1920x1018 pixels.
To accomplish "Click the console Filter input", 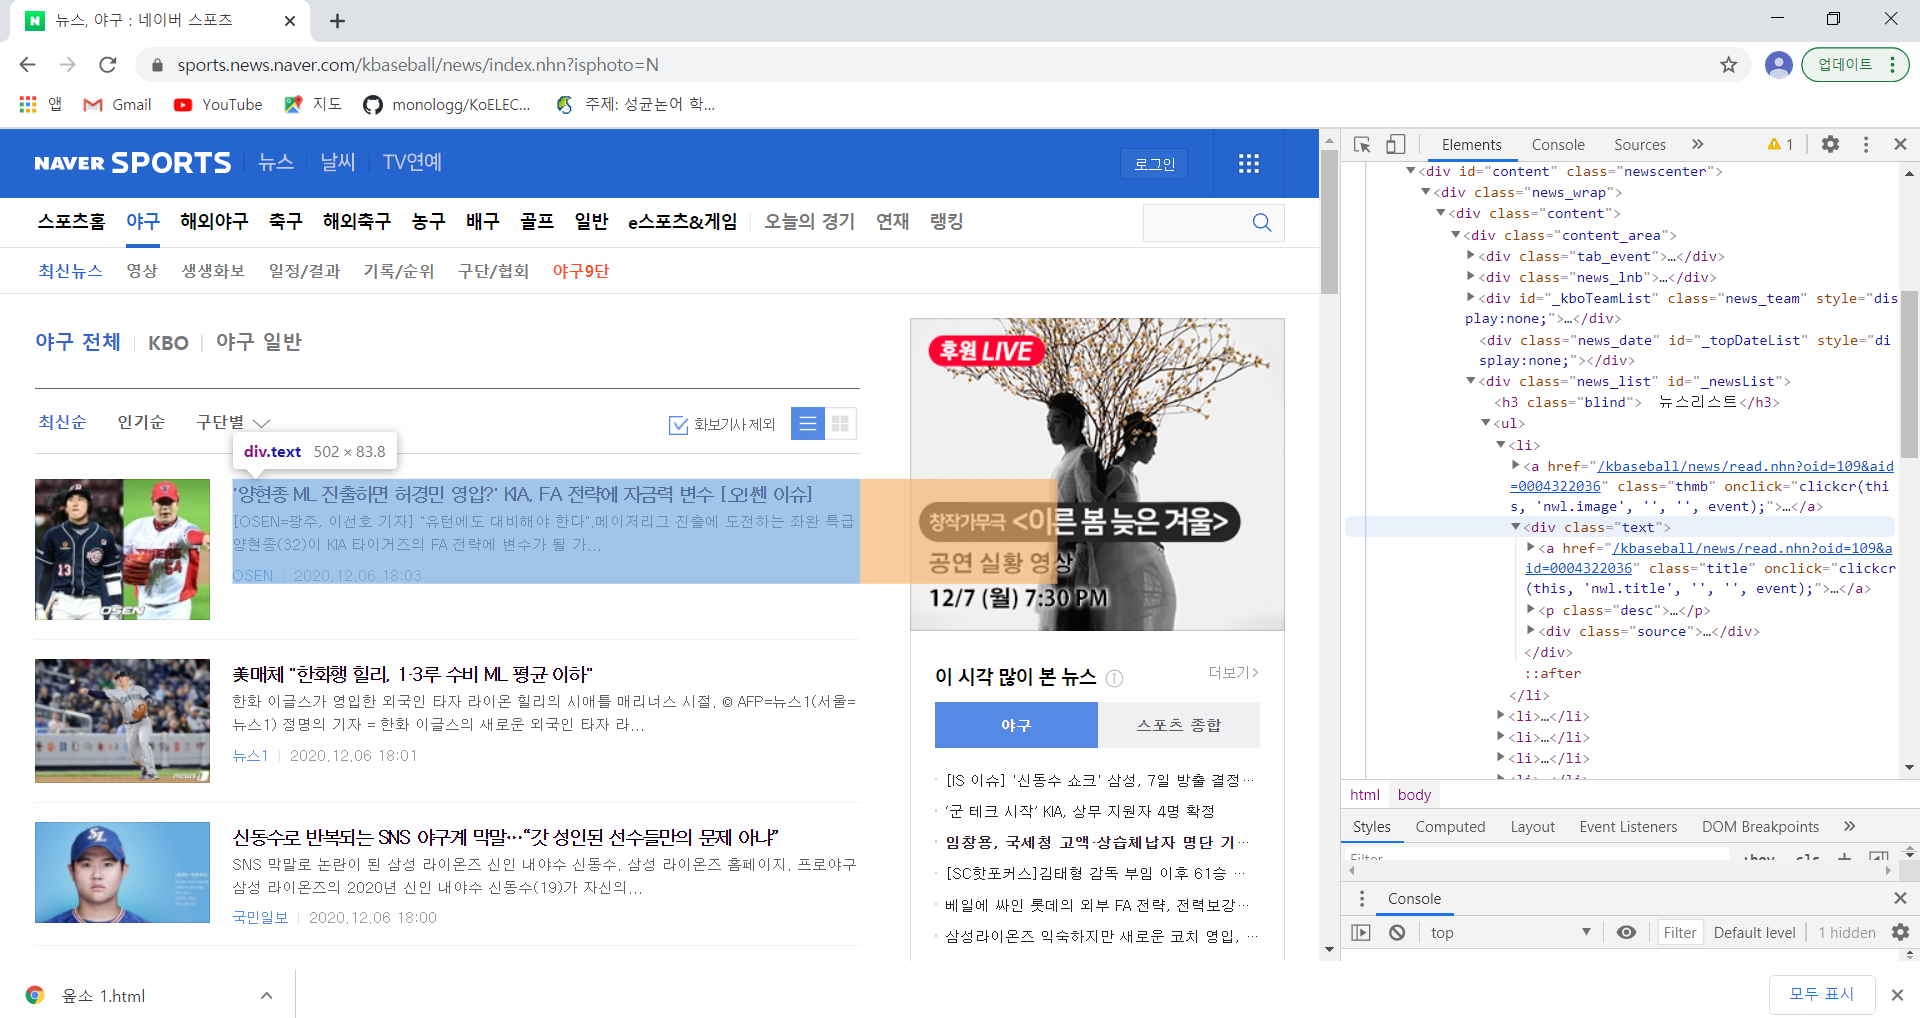I will [x=1680, y=932].
